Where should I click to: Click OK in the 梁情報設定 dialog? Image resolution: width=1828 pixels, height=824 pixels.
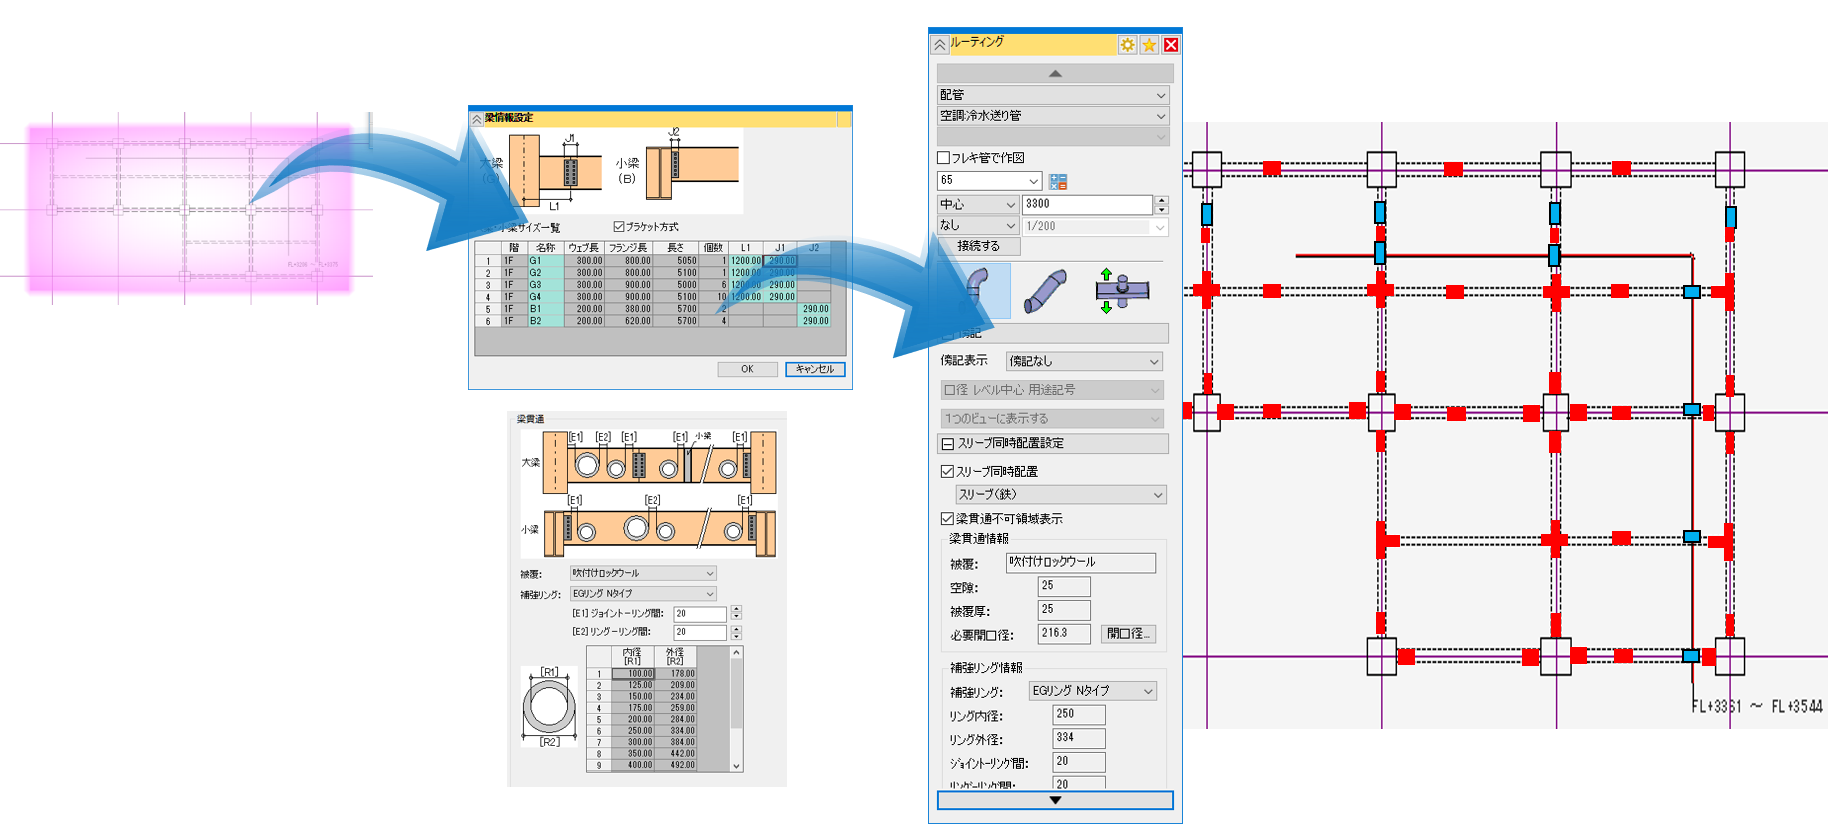tap(747, 369)
